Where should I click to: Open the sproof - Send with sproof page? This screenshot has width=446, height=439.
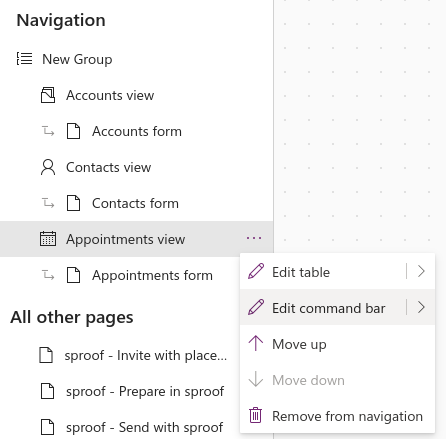(144, 428)
